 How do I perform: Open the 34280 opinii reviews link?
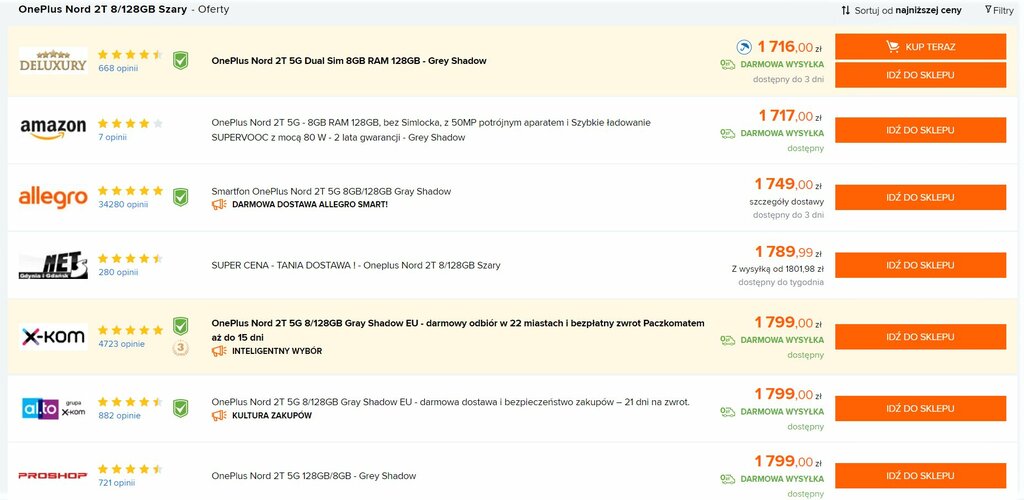pos(123,204)
